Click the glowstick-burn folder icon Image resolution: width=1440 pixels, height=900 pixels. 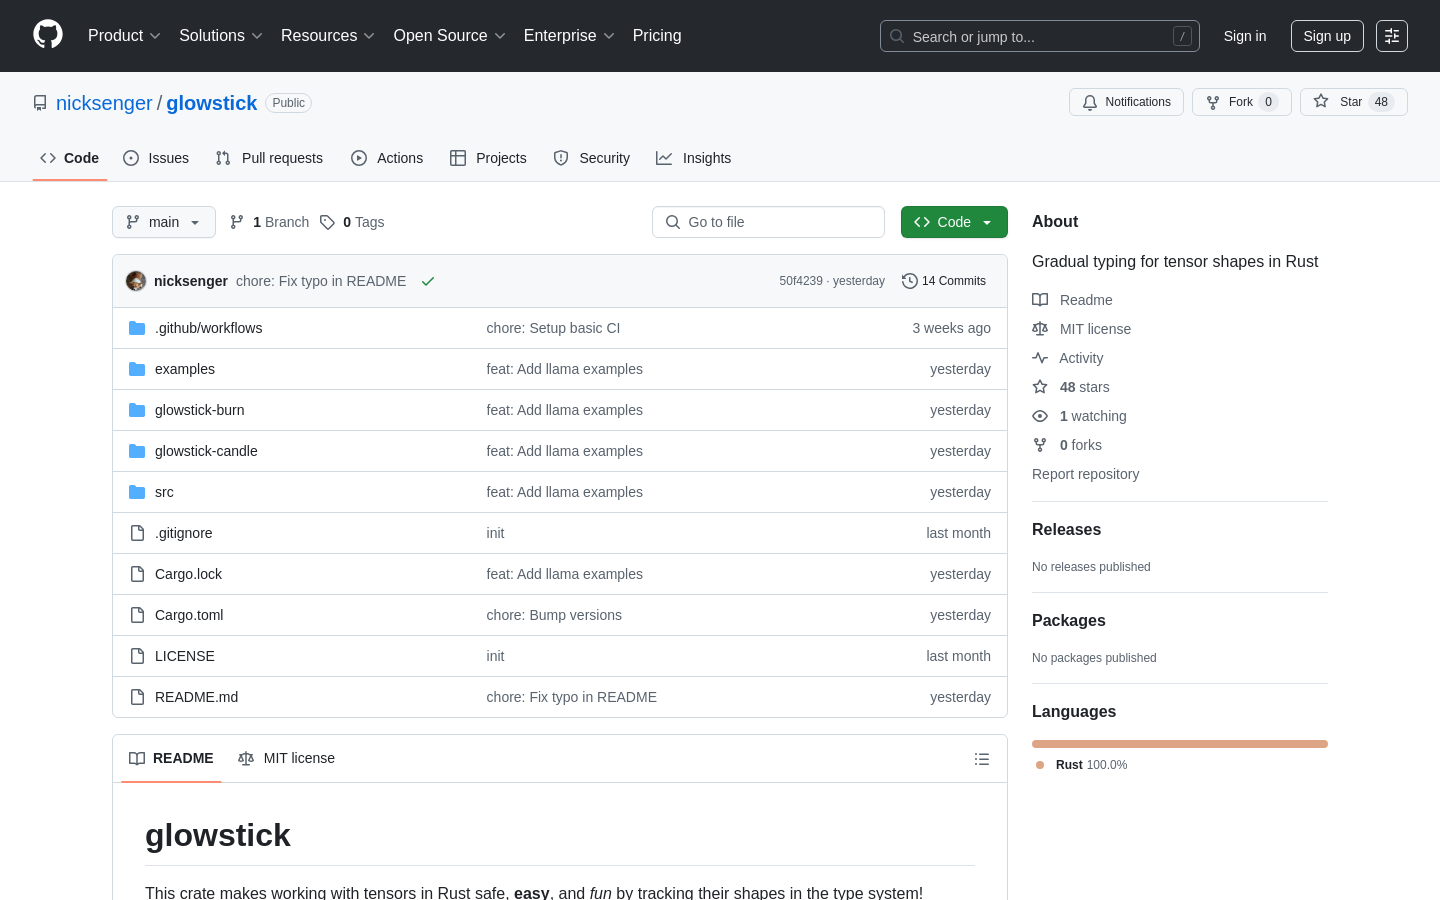tap(137, 410)
